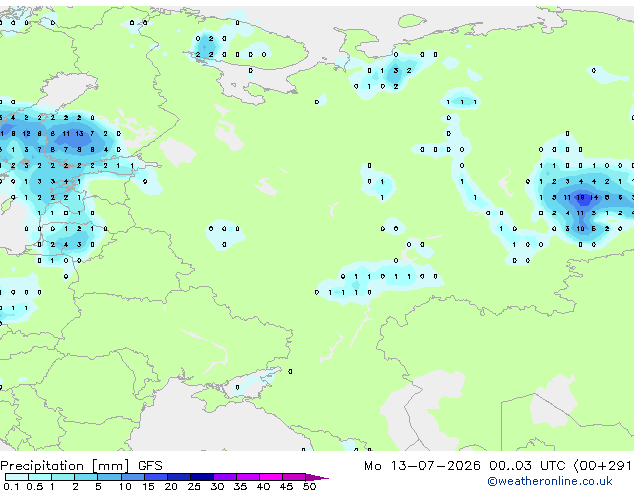Click the 'Precipitation [mm] GFS' title text
Image resolution: width=634 pixels, height=490 pixels.
coord(81,466)
